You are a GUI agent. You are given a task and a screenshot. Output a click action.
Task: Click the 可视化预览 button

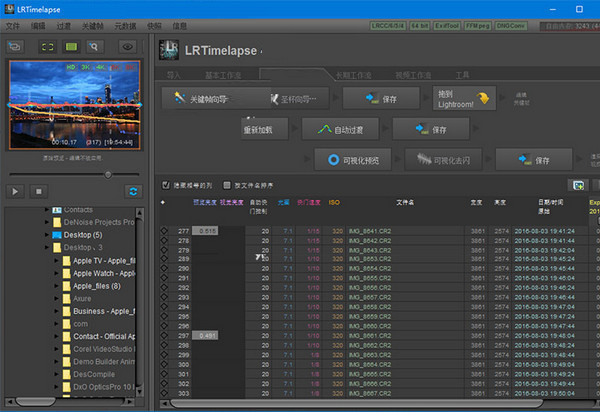[x=352, y=160]
